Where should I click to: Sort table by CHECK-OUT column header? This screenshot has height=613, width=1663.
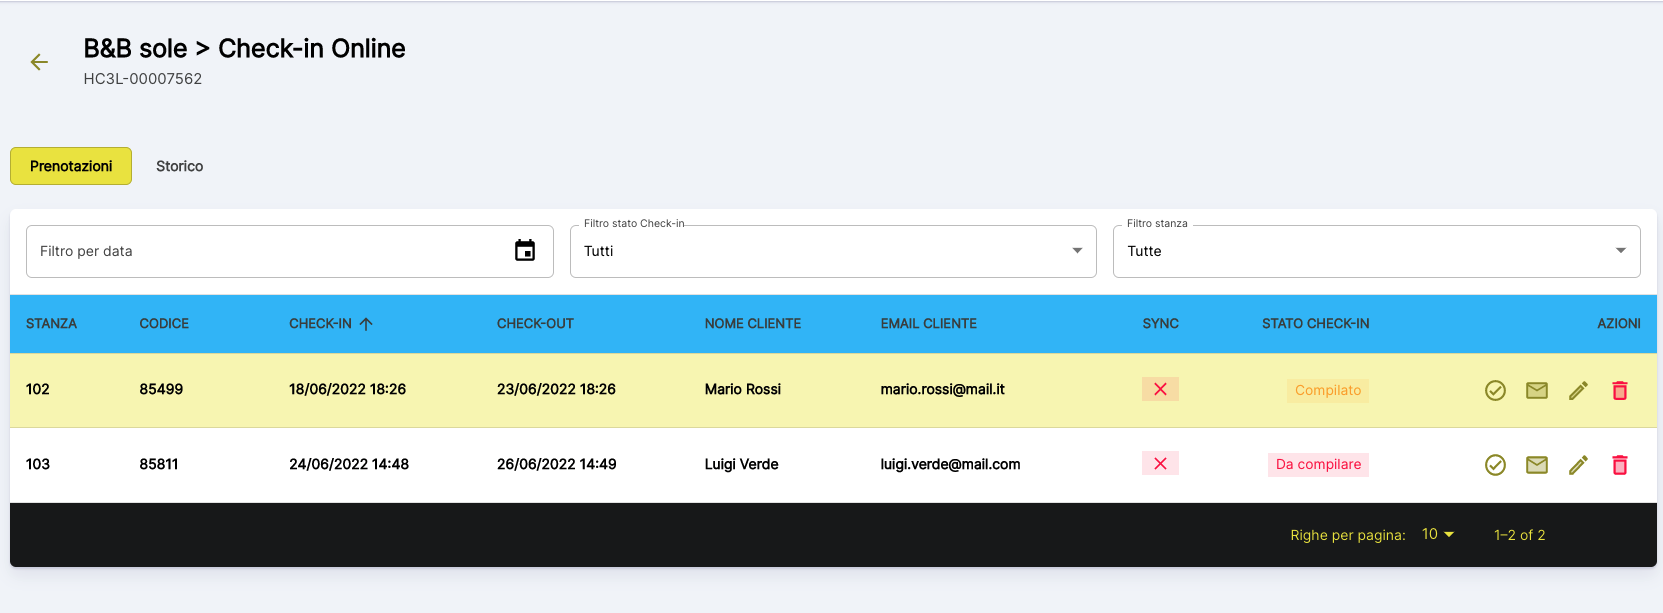(535, 324)
